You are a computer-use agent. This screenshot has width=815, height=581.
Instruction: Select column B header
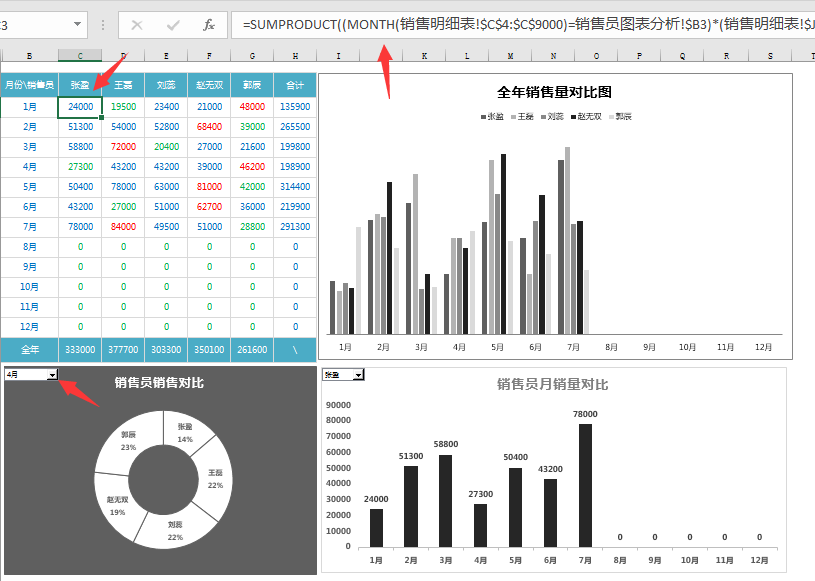pos(29,56)
